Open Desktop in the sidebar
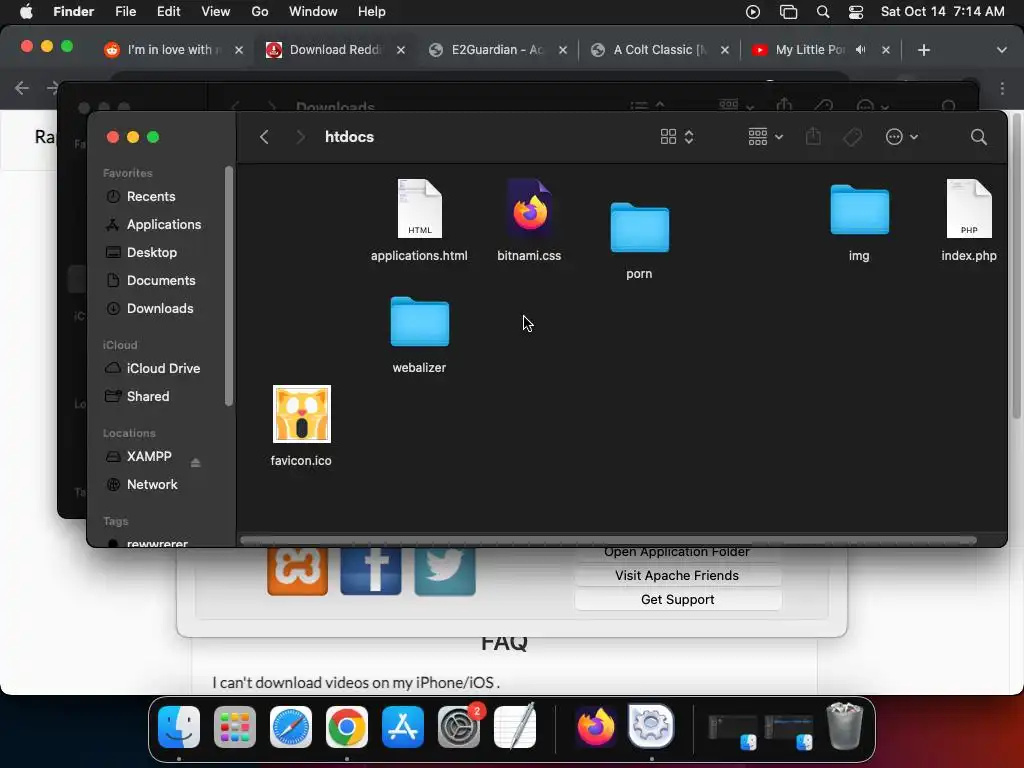Image resolution: width=1024 pixels, height=768 pixels. (x=152, y=253)
